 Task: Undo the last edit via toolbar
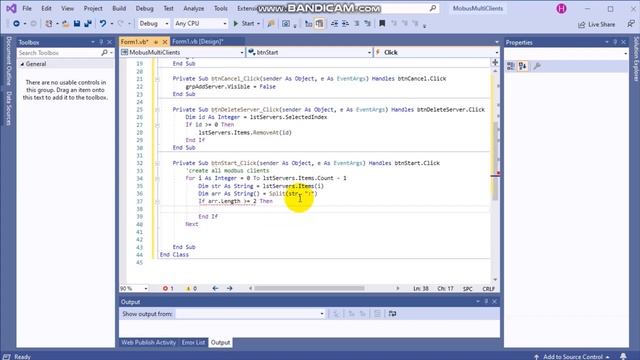click(103, 24)
